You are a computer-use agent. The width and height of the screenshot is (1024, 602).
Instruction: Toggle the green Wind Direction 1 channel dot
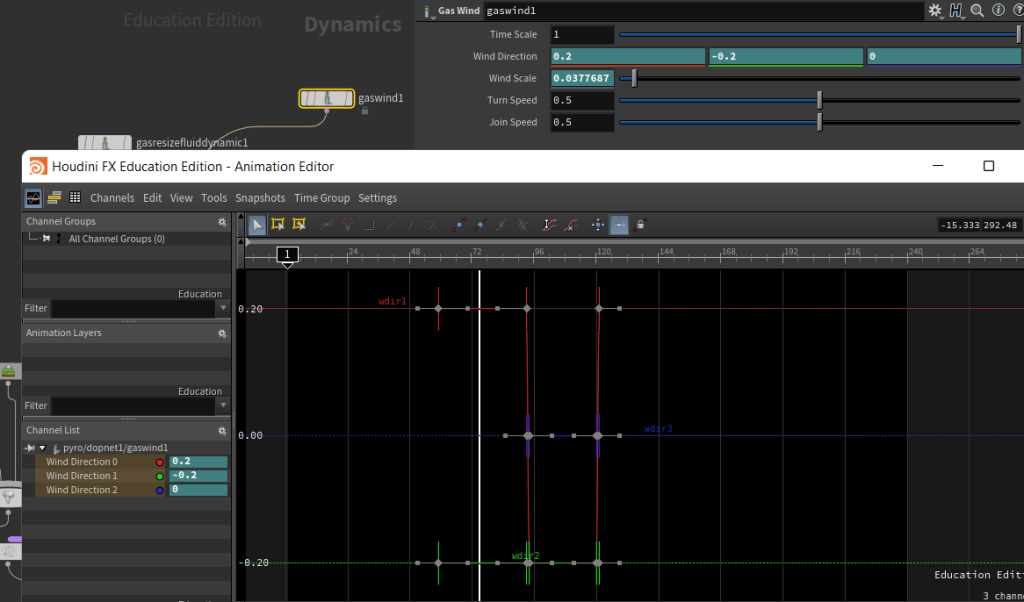[x=159, y=476]
